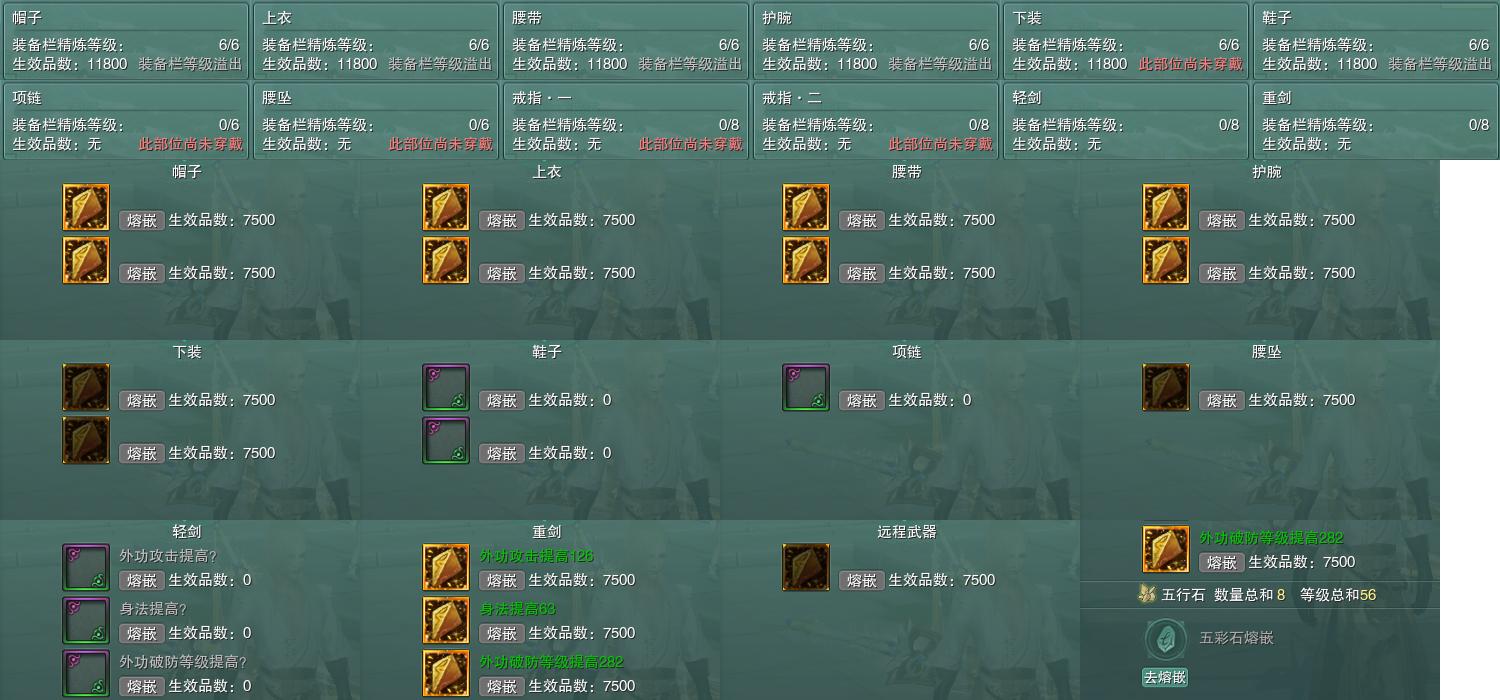Click first 熔嵌 button under 腰带
1500x700 pixels.
point(861,220)
